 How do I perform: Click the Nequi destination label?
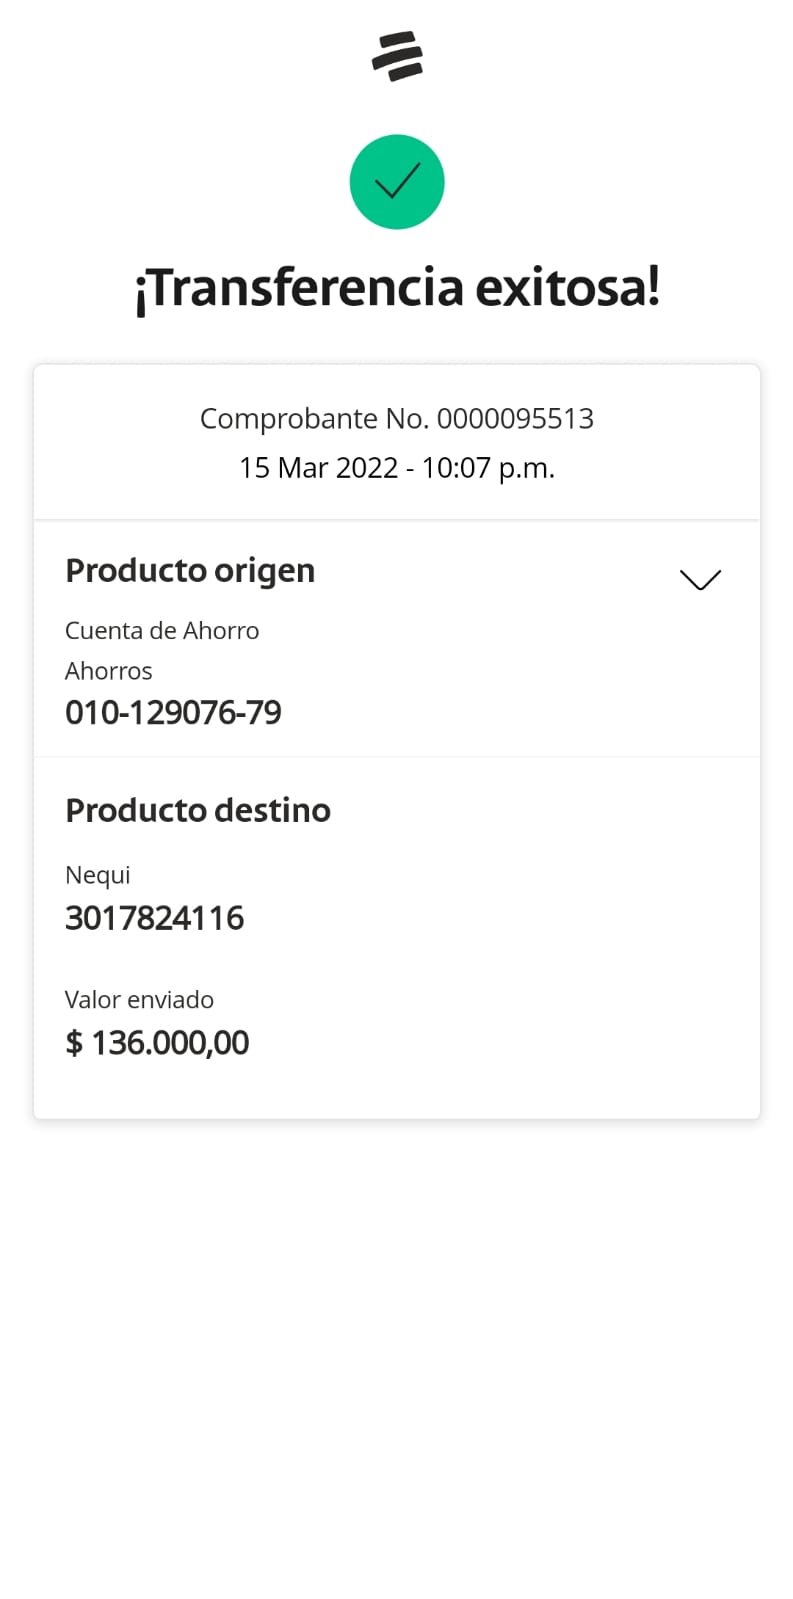pyautogui.click(x=98, y=875)
